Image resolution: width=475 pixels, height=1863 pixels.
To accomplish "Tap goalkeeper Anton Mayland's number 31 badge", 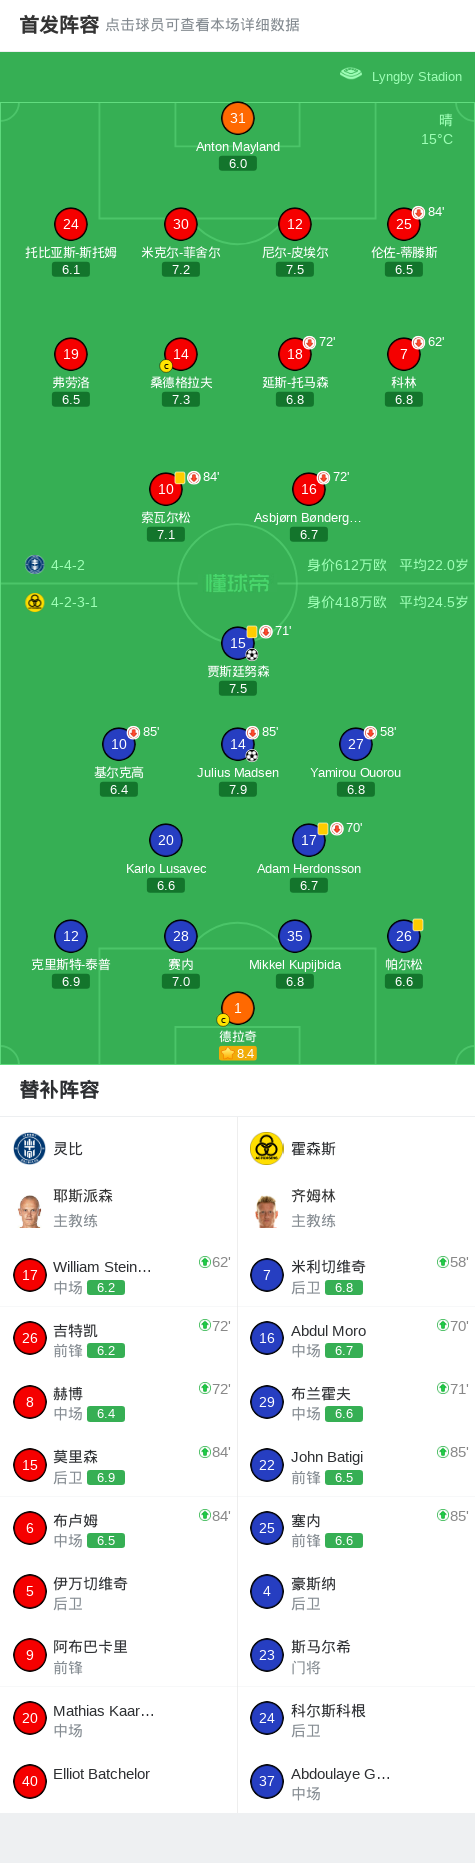I will (x=238, y=118).
